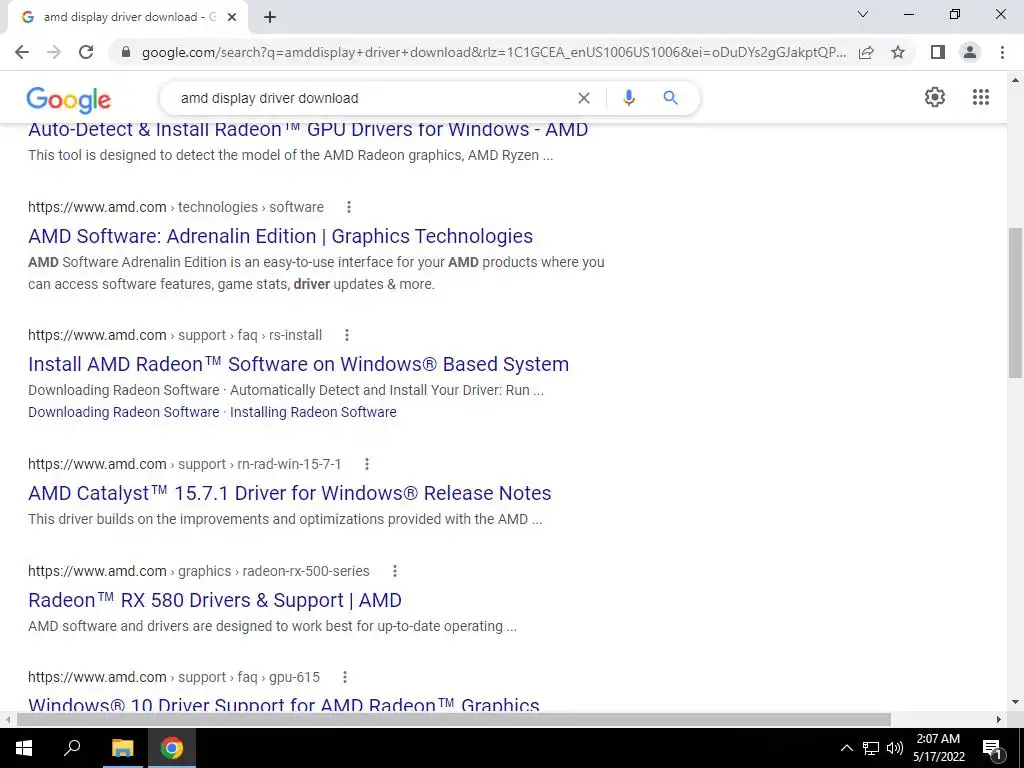Screen dimensions: 1024x768
Task: Go to Google home via logo
Action: (x=69, y=100)
